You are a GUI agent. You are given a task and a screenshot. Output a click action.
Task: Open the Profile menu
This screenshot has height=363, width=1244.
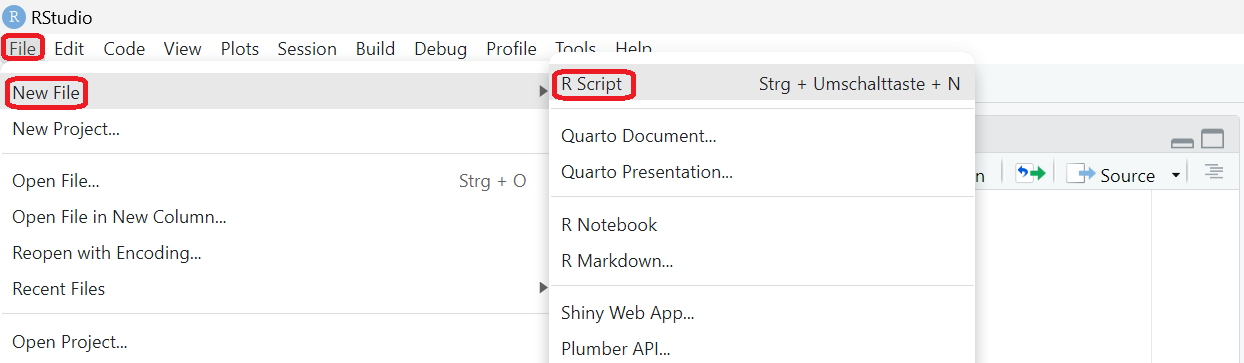click(x=511, y=48)
